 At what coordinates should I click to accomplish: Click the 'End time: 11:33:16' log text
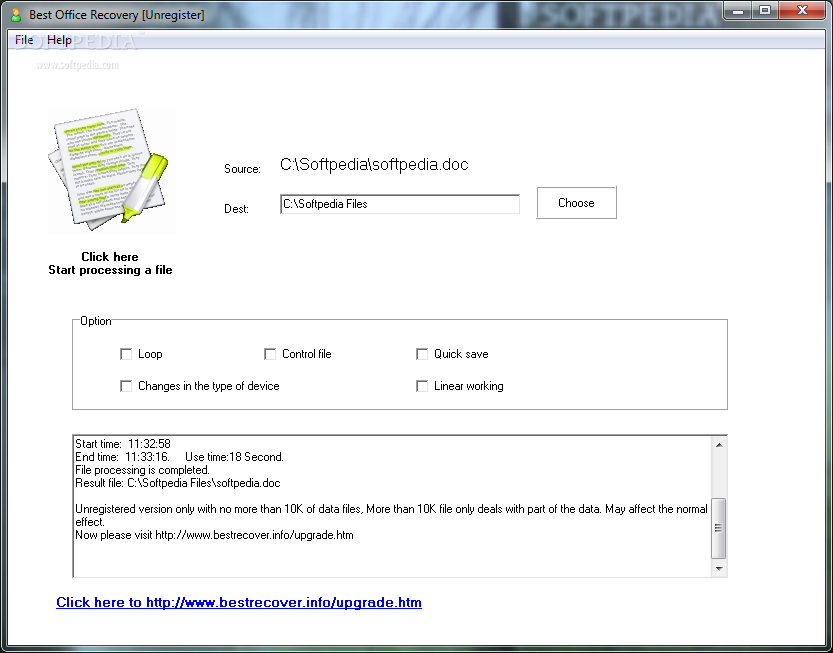coord(122,457)
